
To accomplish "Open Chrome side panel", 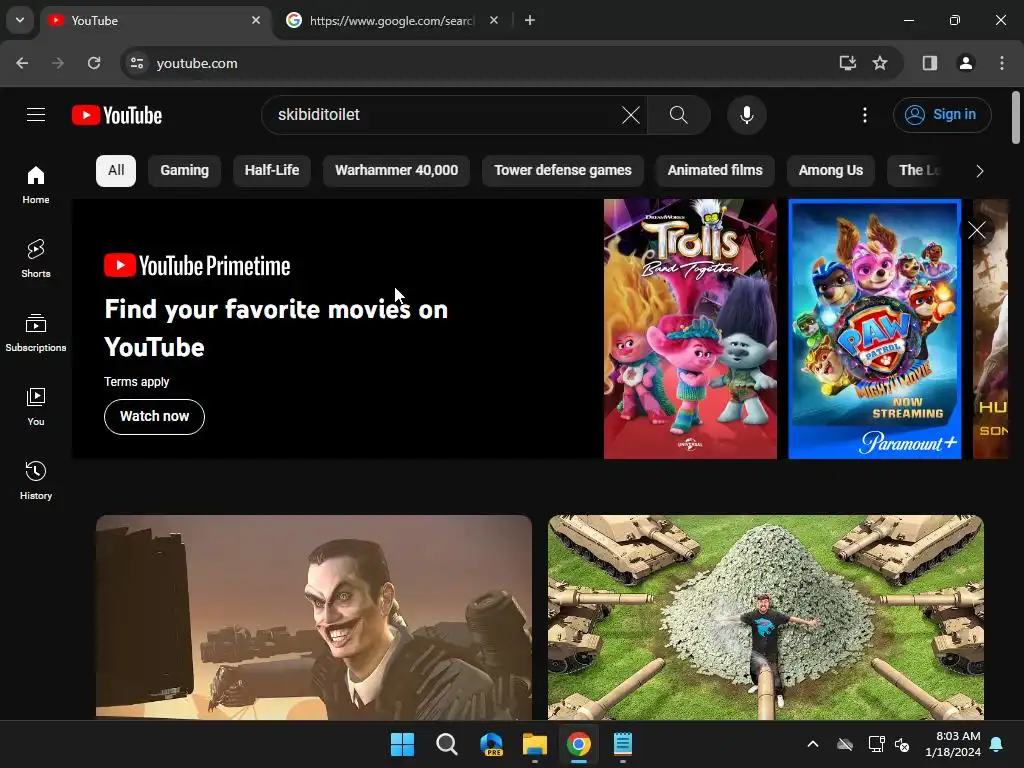I will point(930,63).
